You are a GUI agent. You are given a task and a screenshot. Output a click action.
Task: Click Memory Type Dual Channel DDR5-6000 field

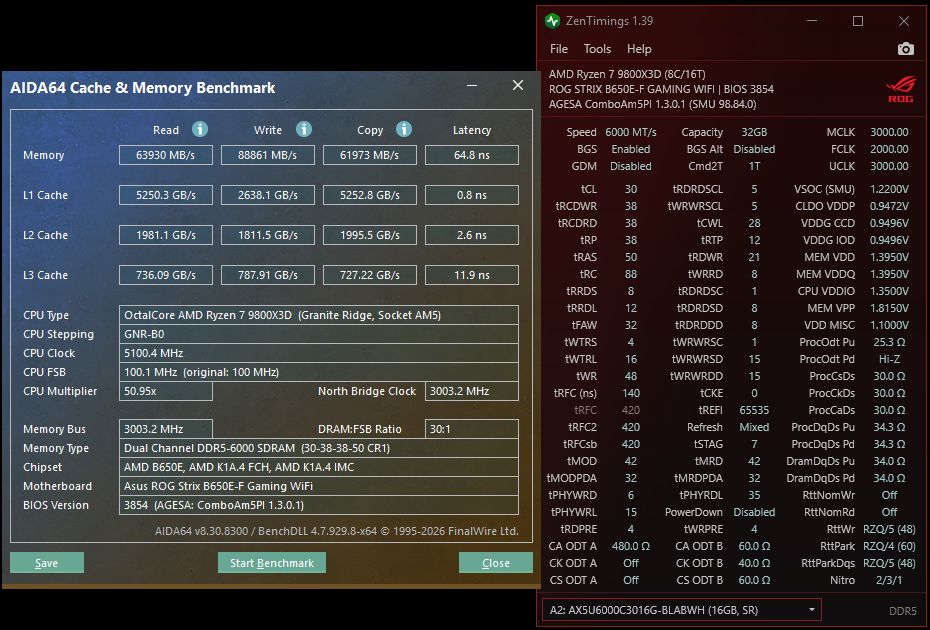click(319, 448)
